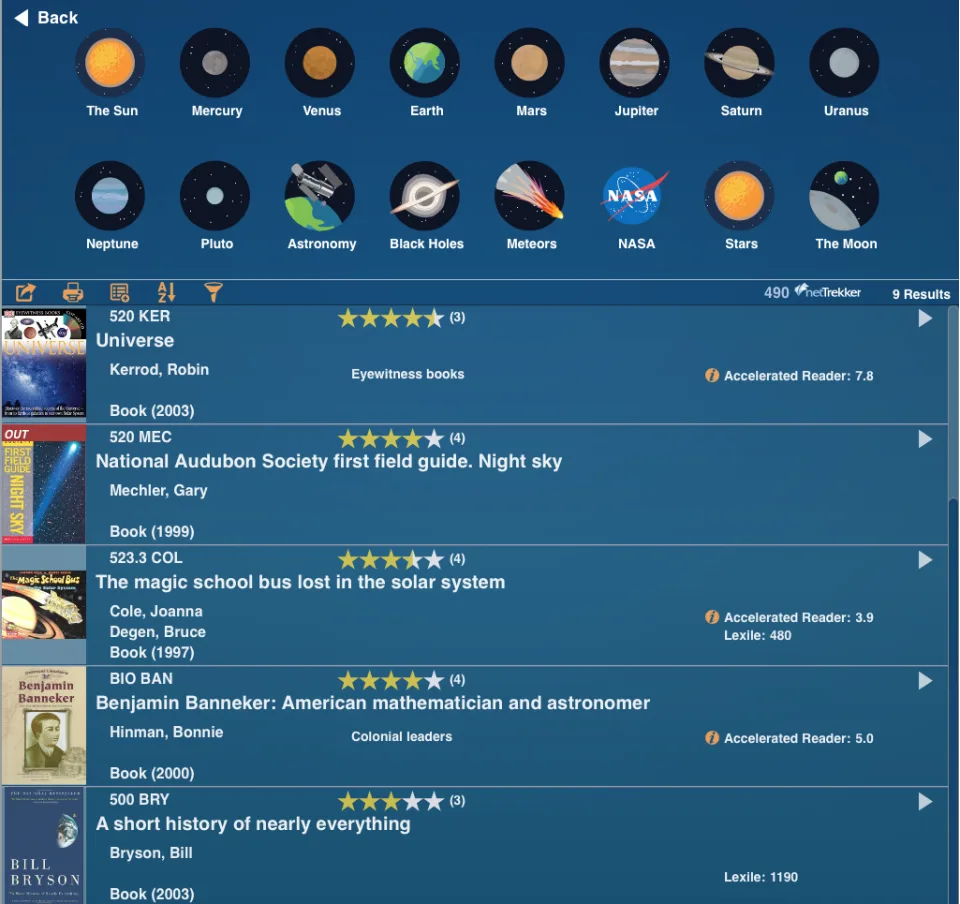960x904 pixels.
Task: Select author Bryson, Bill
Action: [x=151, y=853]
